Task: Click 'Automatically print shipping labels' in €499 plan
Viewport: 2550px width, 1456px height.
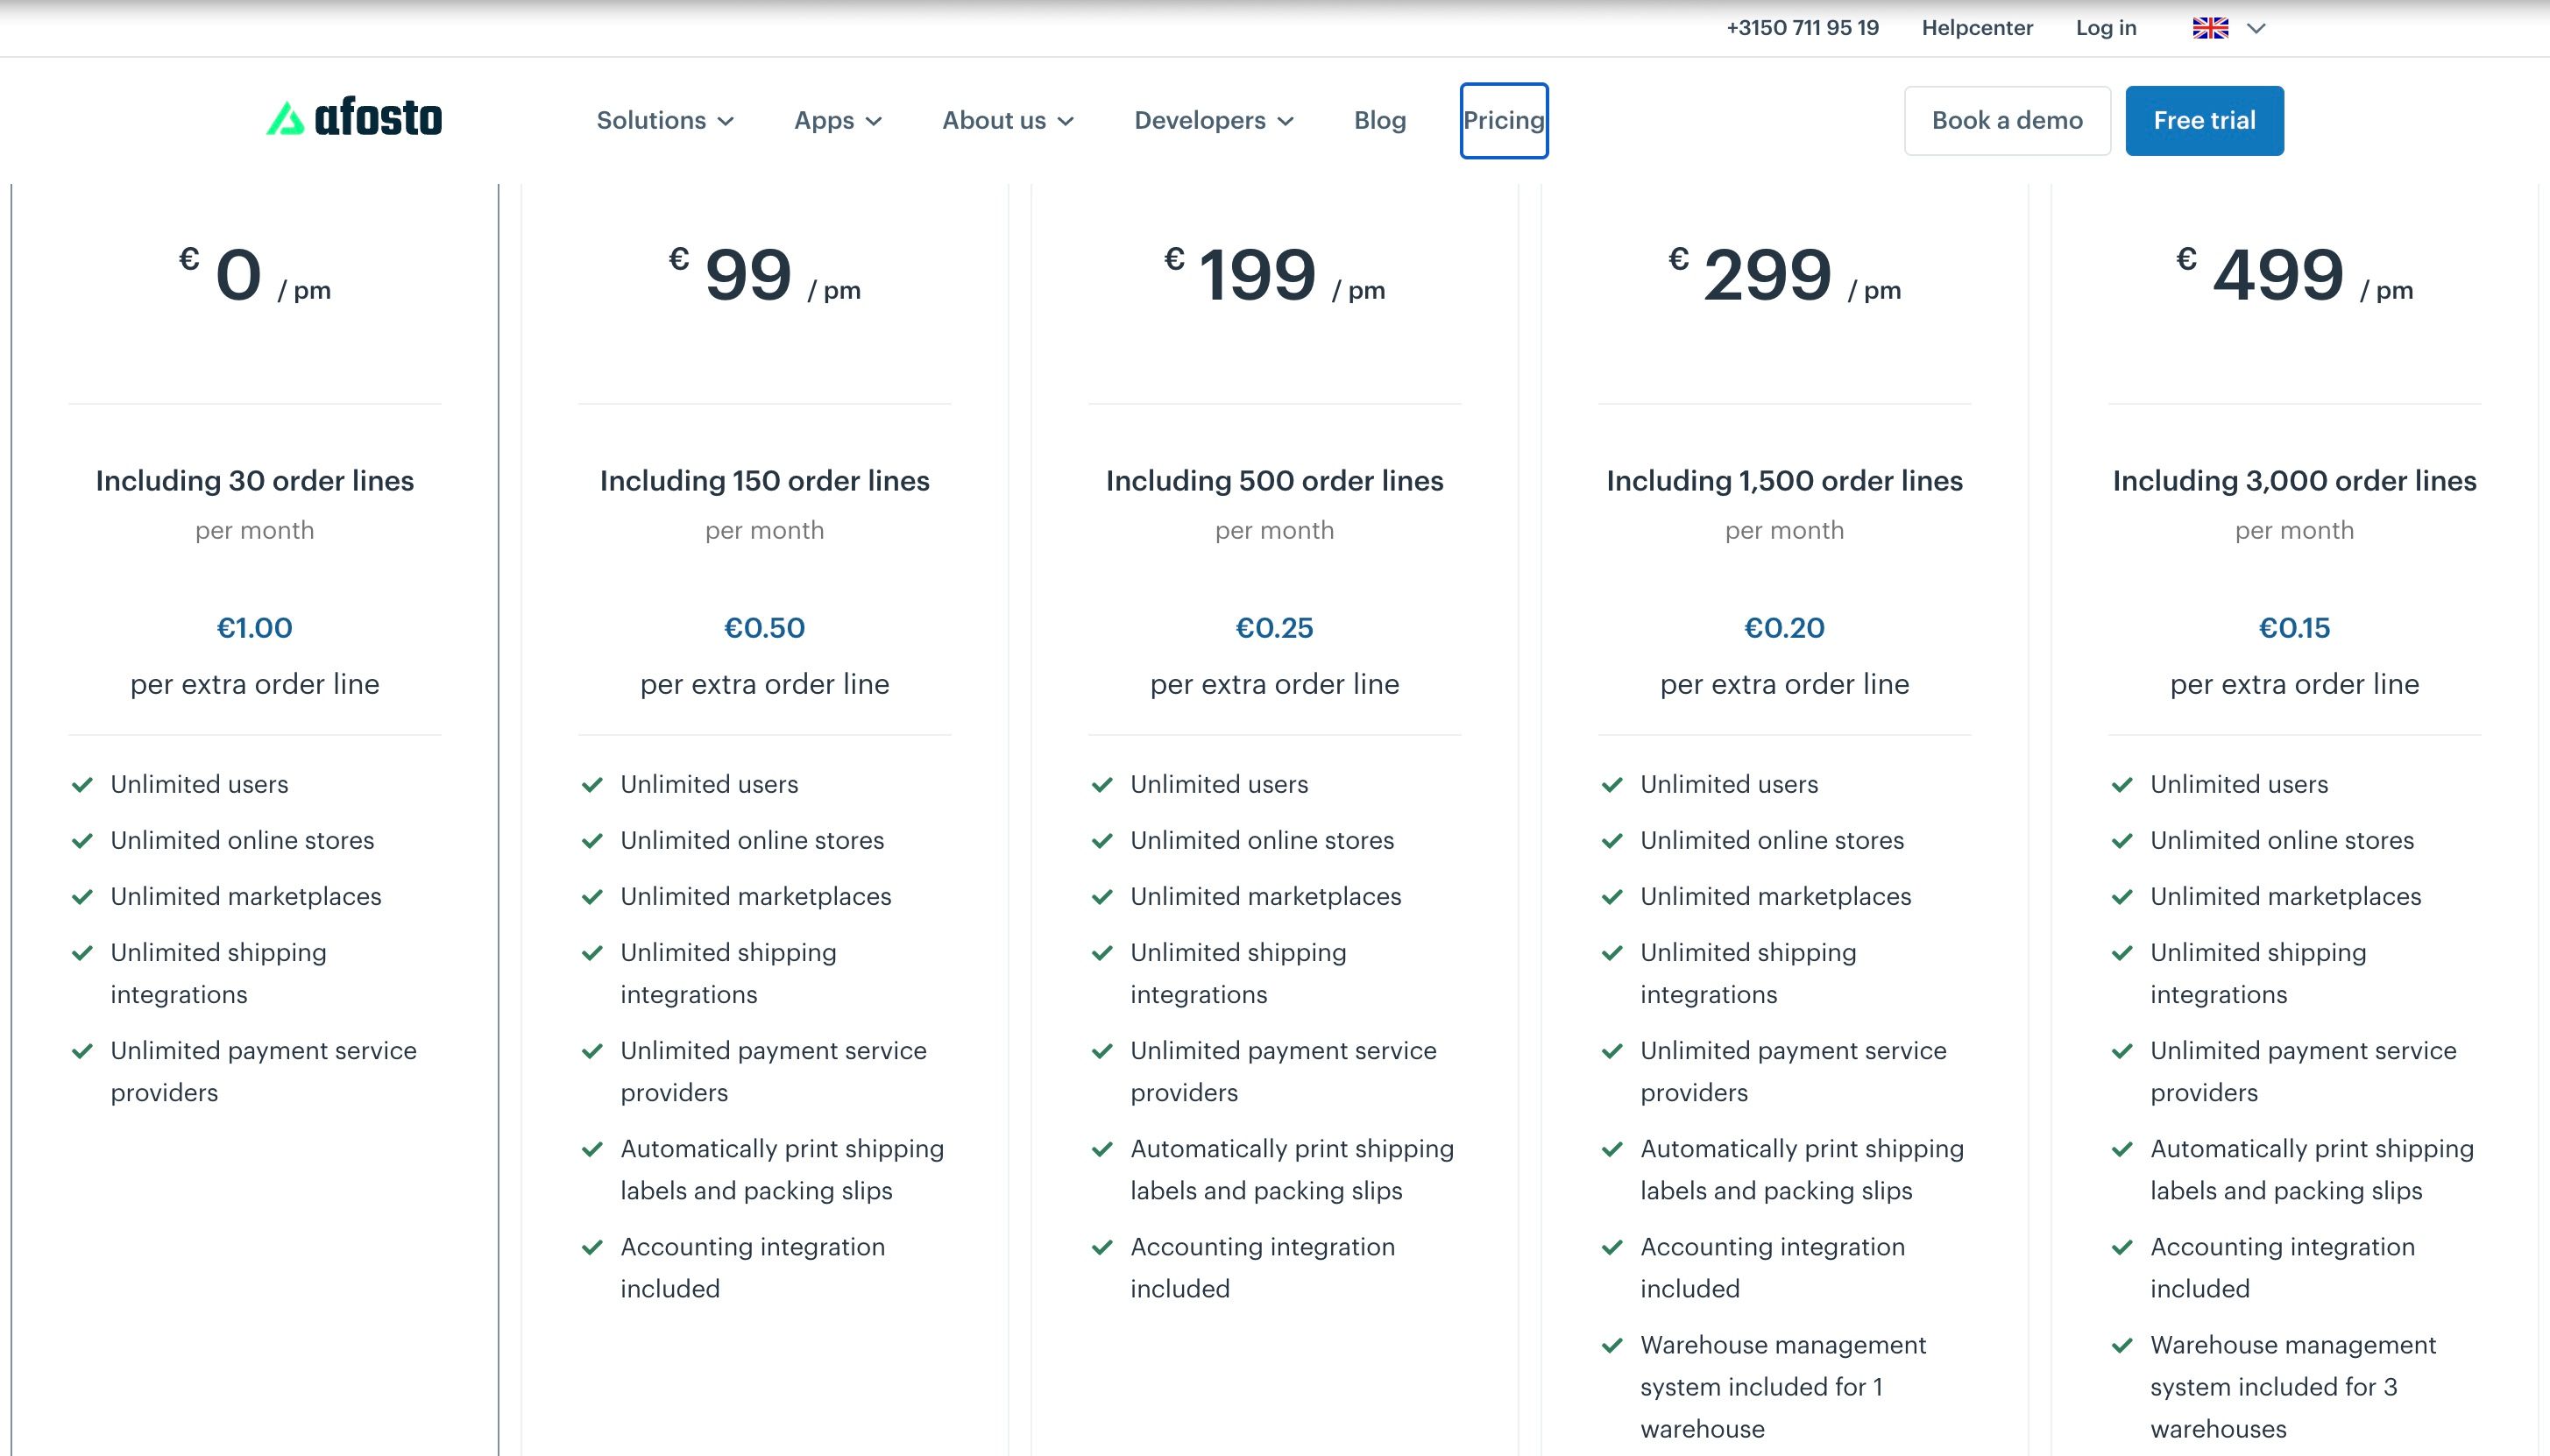Action: click(2312, 1169)
